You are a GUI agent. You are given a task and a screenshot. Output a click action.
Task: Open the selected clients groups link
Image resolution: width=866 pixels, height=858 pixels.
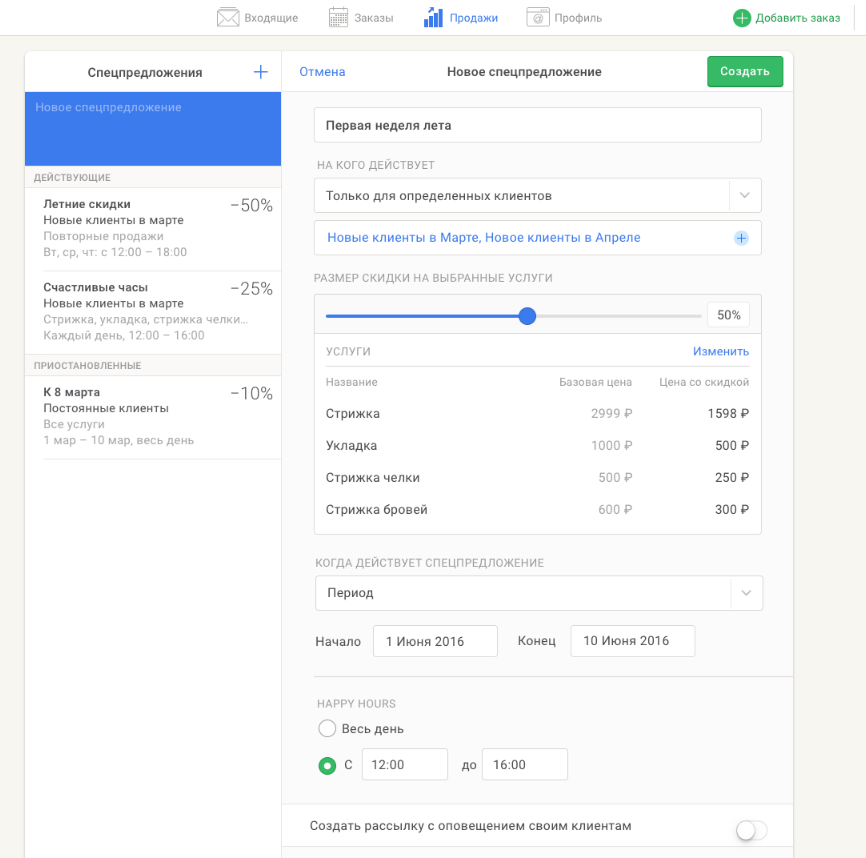click(484, 237)
